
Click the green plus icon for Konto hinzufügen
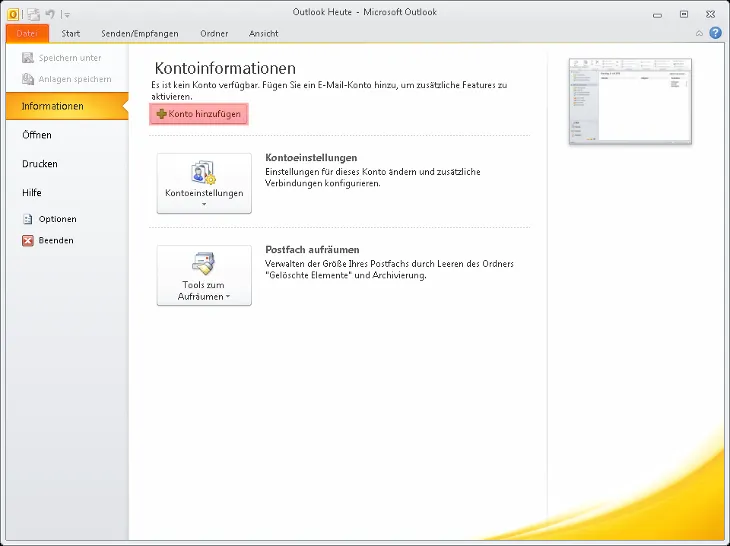pyautogui.click(x=161, y=115)
